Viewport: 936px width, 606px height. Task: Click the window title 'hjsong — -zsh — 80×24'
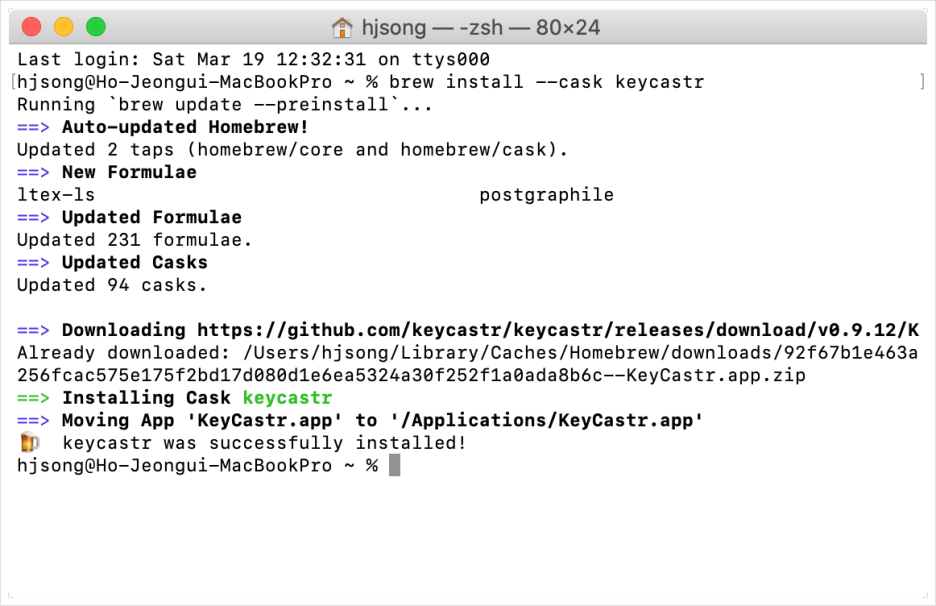(x=481, y=27)
